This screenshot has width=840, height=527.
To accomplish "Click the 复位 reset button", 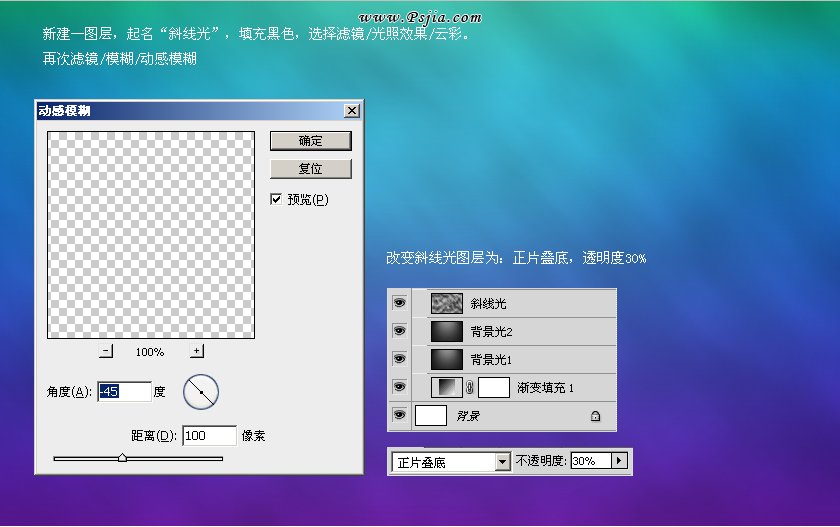I will coord(311,169).
